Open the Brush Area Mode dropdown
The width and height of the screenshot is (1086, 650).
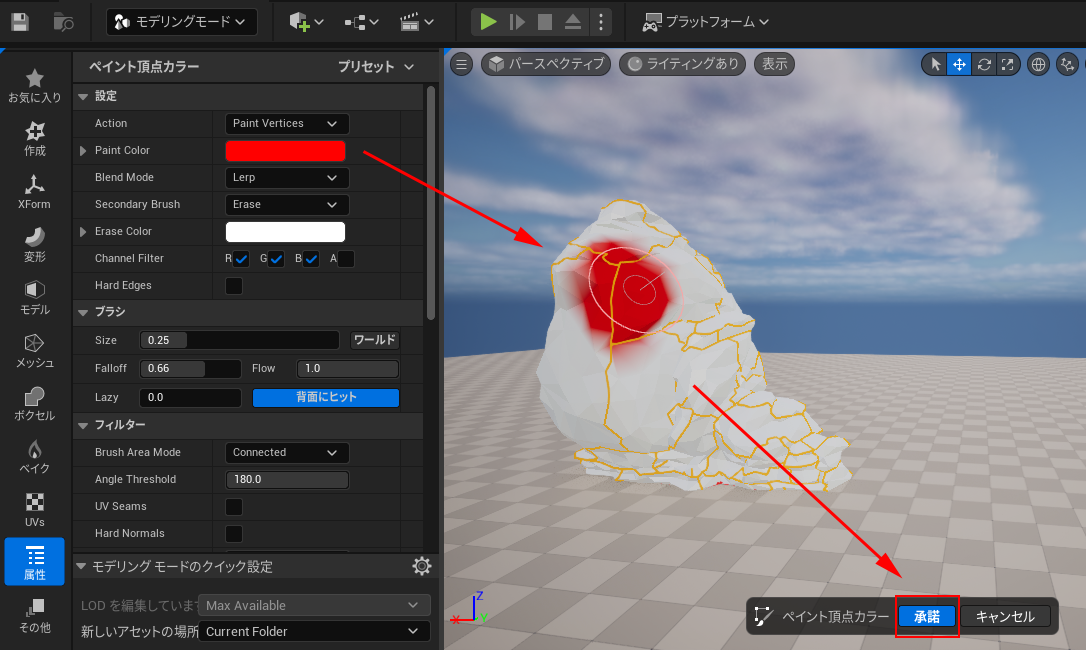[x=286, y=452]
